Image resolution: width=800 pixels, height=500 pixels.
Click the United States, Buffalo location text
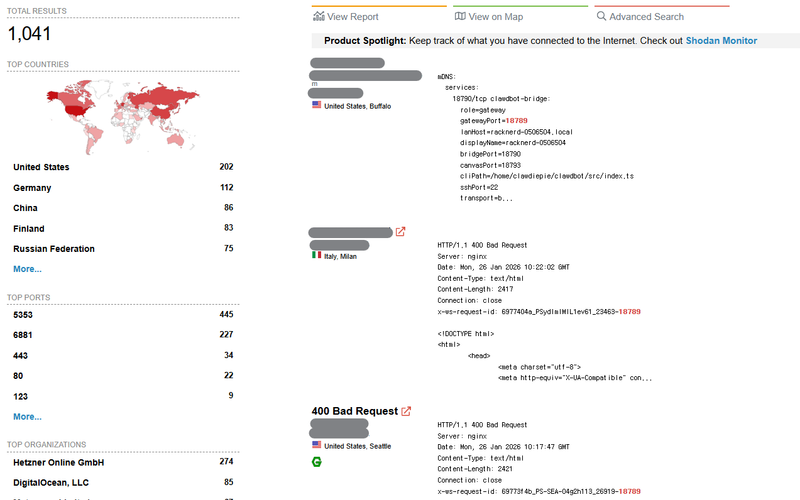(358, 106)
